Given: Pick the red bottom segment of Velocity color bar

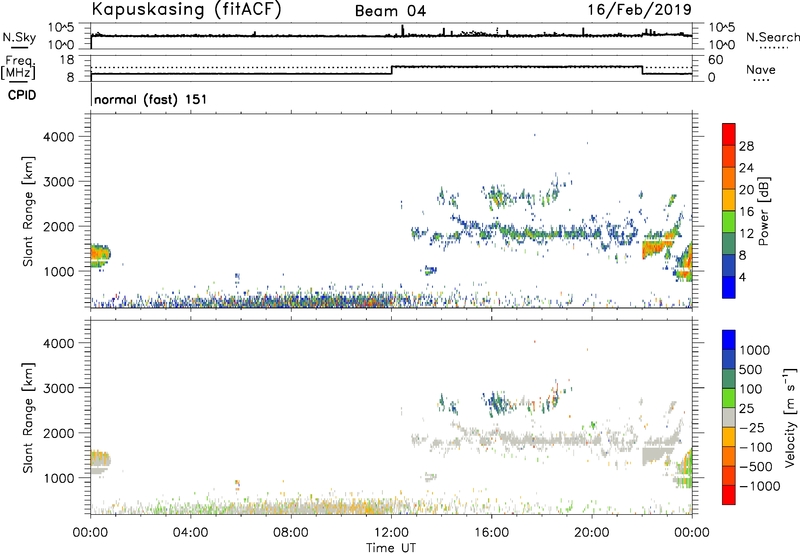Looking at the screenshot, I should click(x=729, y=494).
